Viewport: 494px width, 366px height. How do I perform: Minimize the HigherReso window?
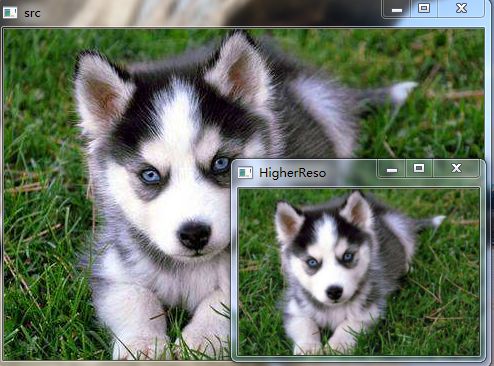(392, 169)
